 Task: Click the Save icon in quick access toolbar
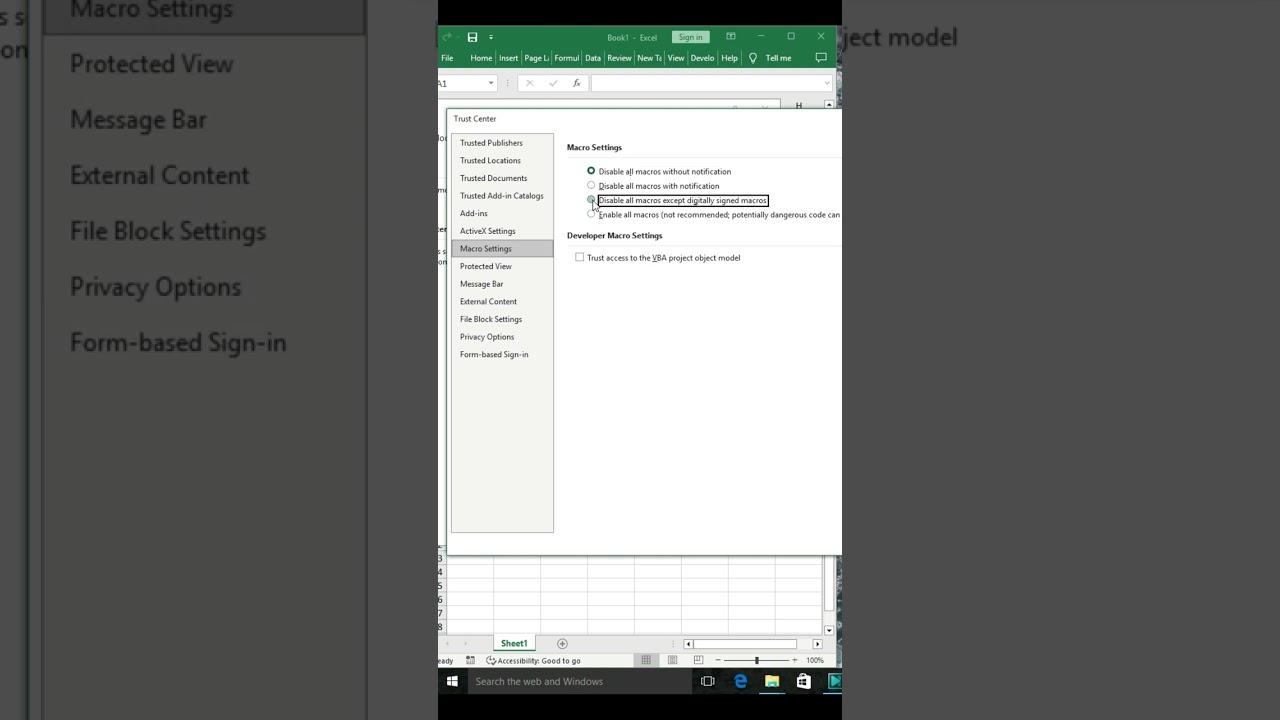tap(472, 37)
